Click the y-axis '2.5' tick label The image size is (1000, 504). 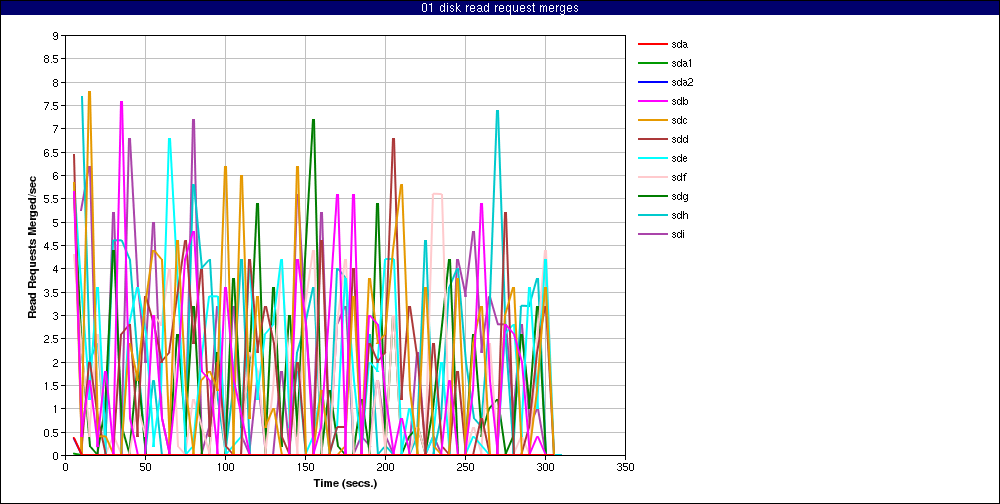point(52,339)
